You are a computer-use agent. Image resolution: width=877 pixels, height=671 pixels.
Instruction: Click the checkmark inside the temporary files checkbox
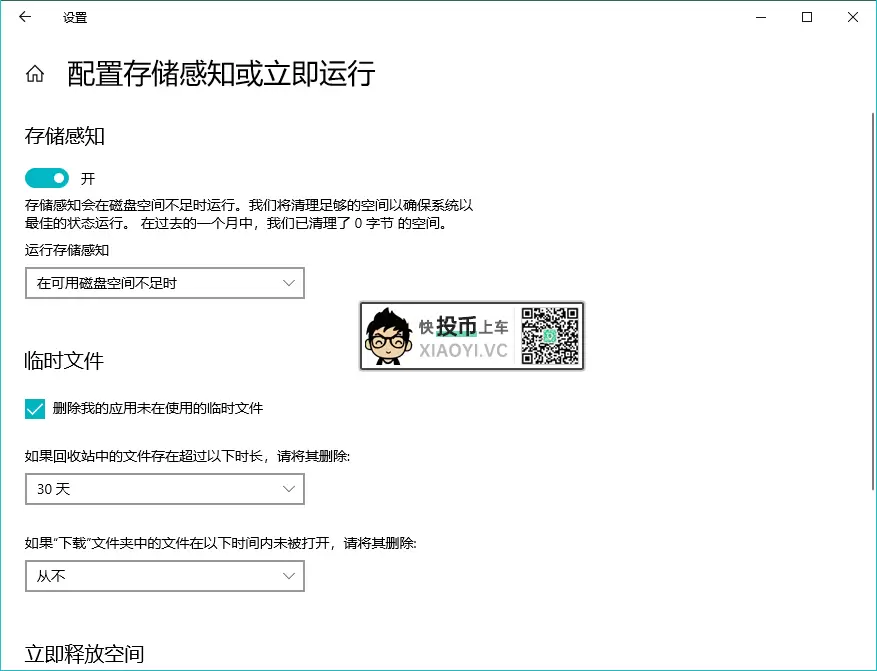click(34, 408)
